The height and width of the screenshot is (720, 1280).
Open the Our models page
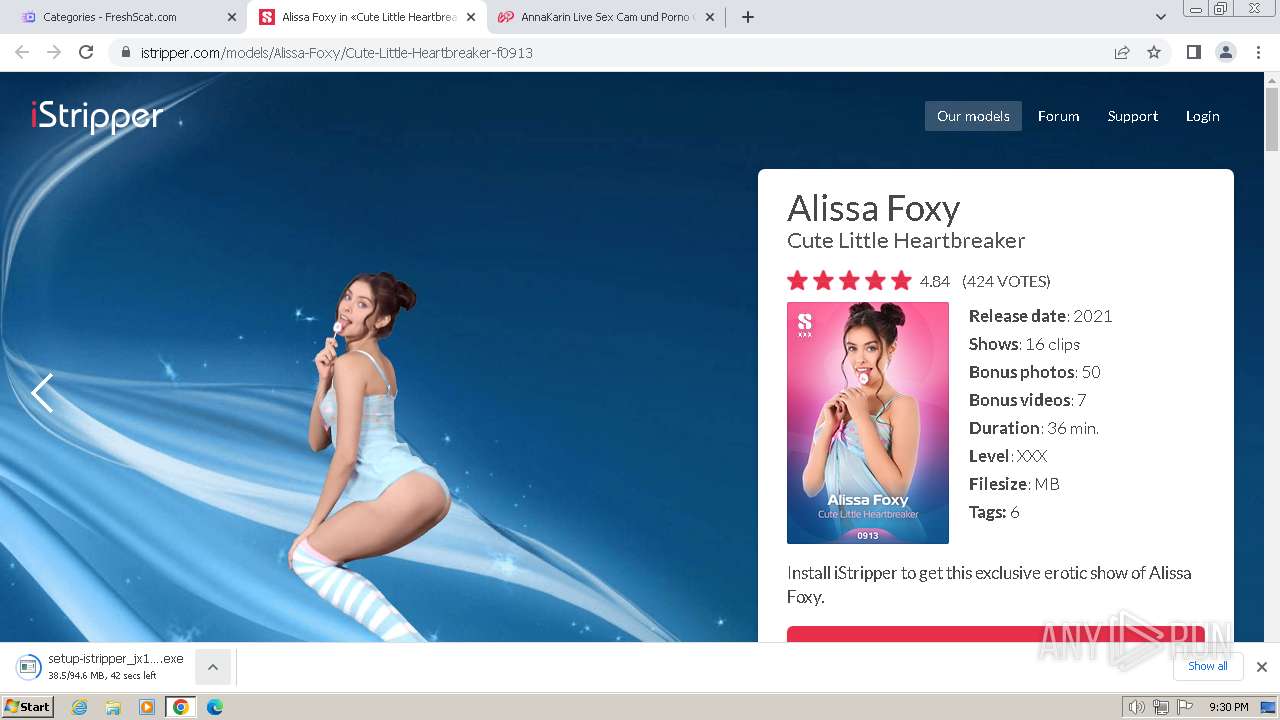[973, 116]
